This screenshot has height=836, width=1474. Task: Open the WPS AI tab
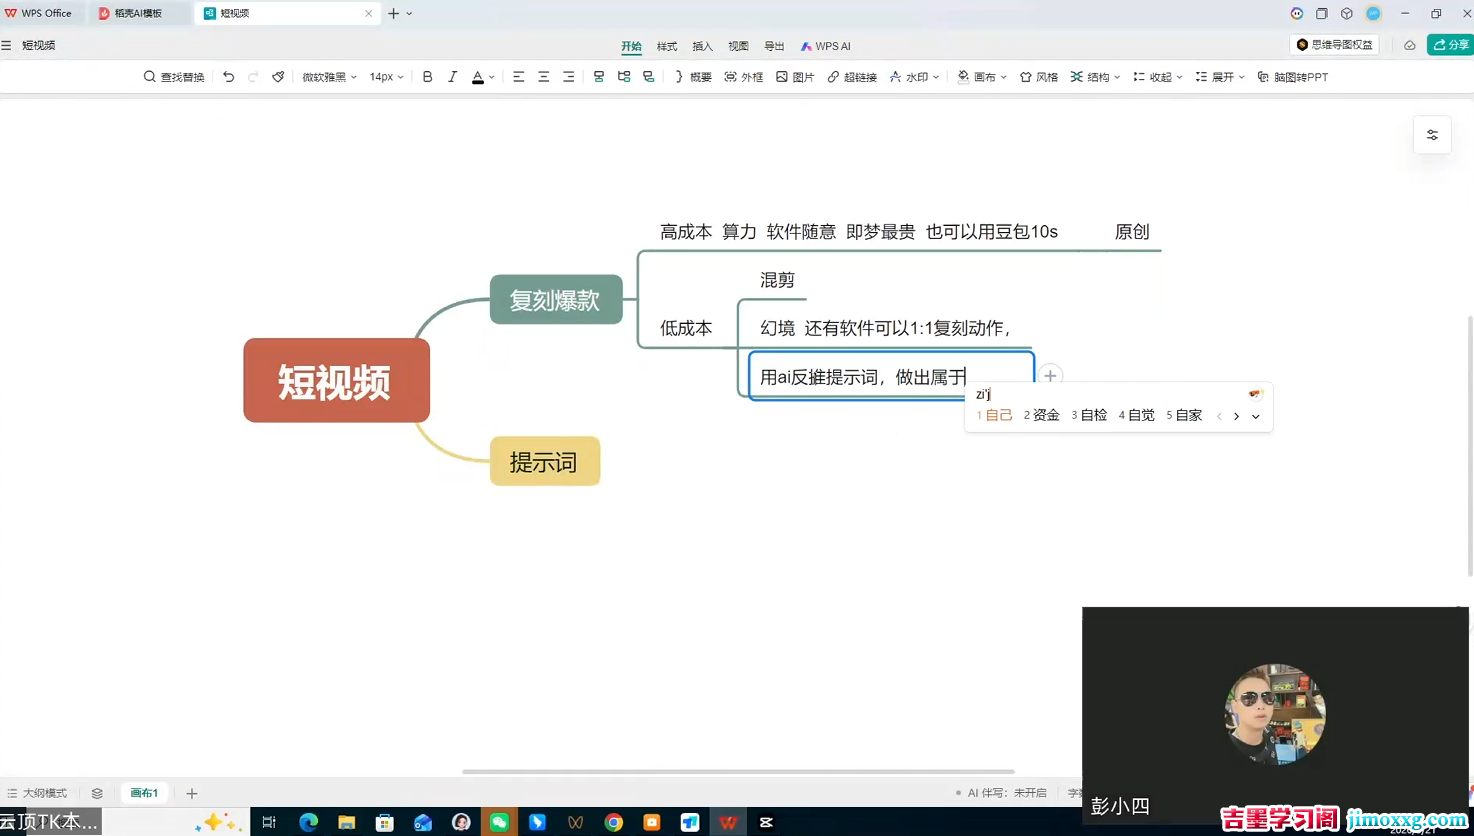(825, 46)
